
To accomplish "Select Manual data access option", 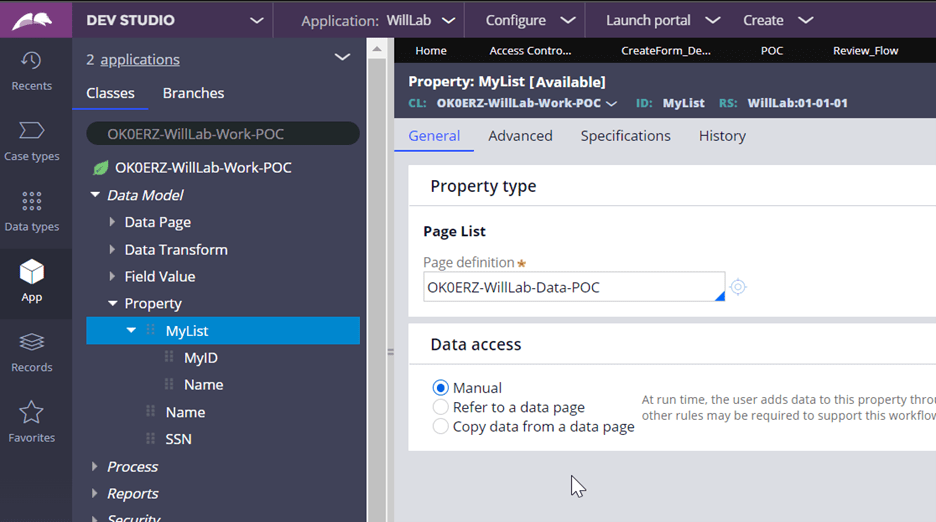I will (x=441, y=388).
